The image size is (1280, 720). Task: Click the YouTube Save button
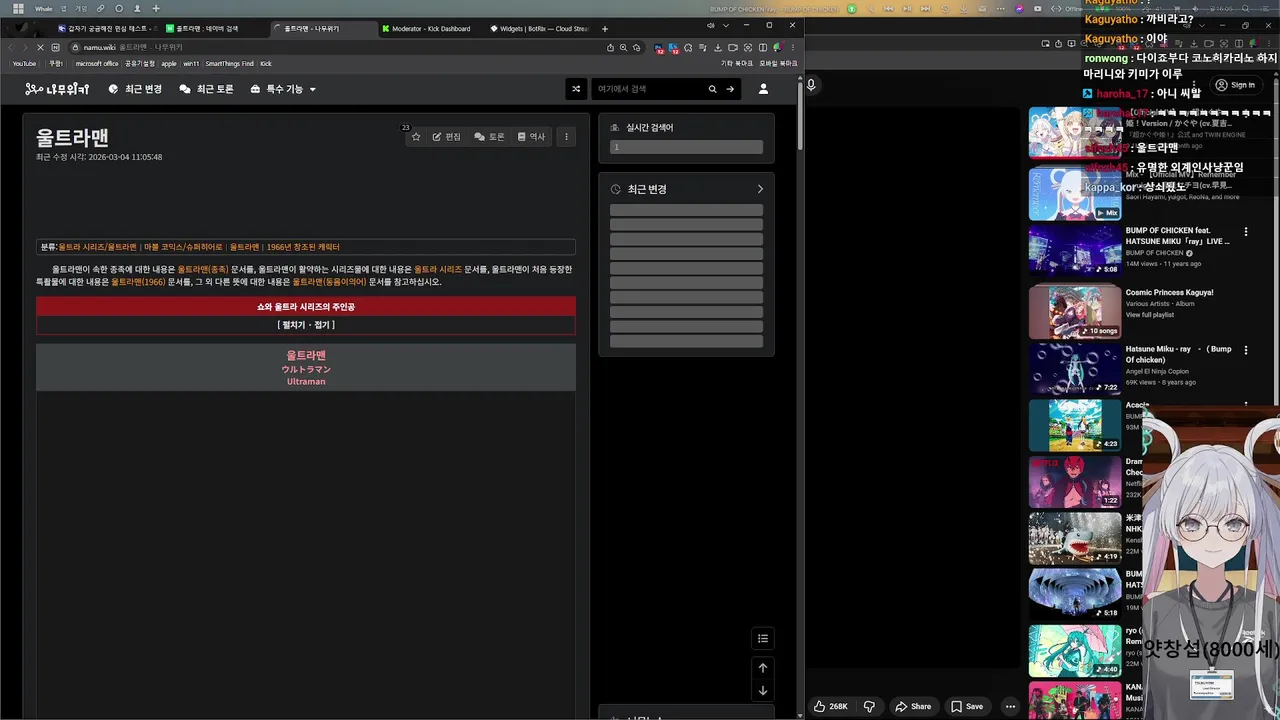point(966,706)
